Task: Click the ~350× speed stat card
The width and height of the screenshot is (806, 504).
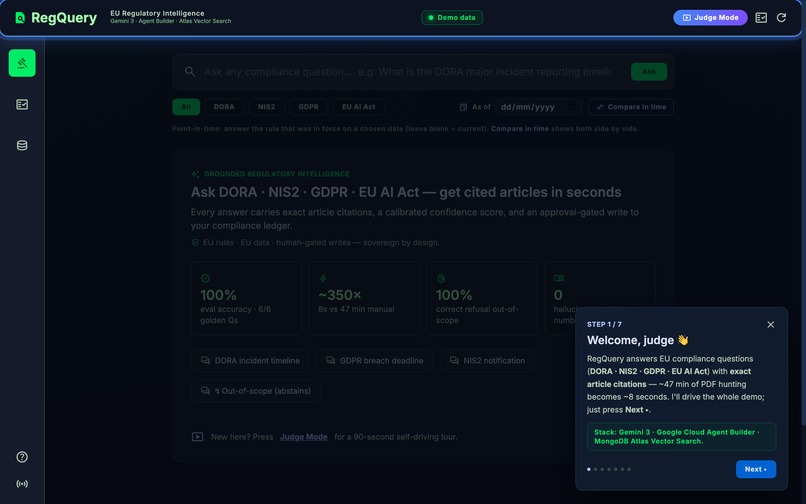Action: point(364,299)
